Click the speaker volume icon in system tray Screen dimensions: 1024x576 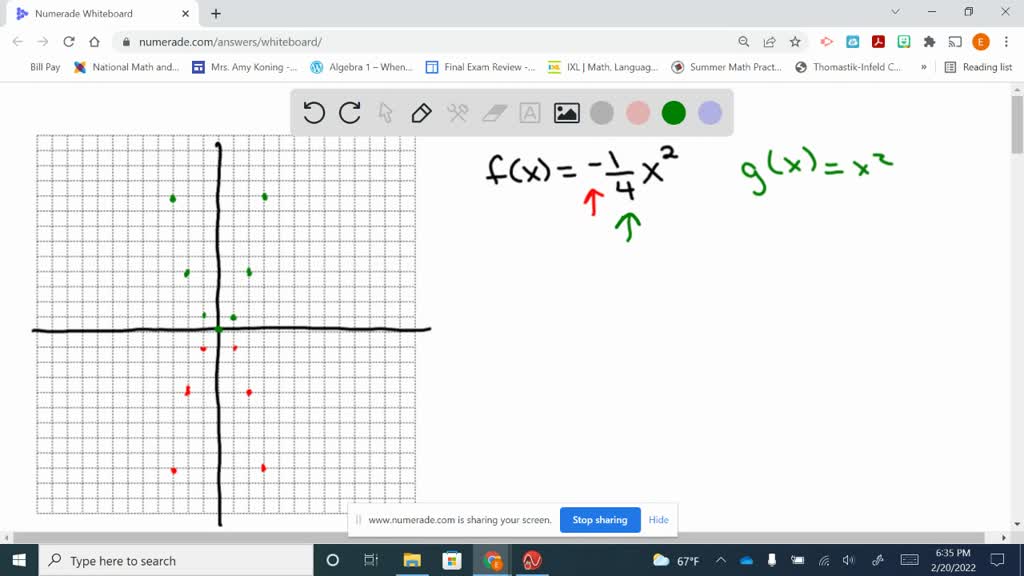(x=849, y=561)
